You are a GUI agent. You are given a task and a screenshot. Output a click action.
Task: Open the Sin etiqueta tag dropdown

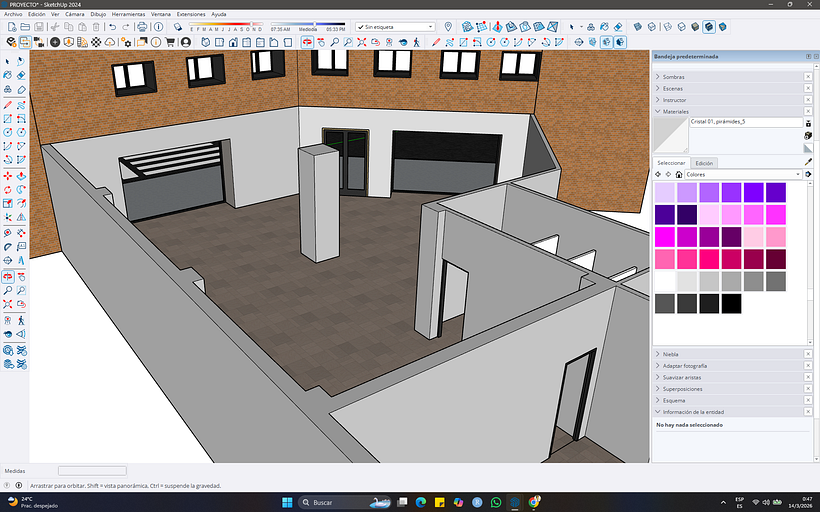coord(395,27)
